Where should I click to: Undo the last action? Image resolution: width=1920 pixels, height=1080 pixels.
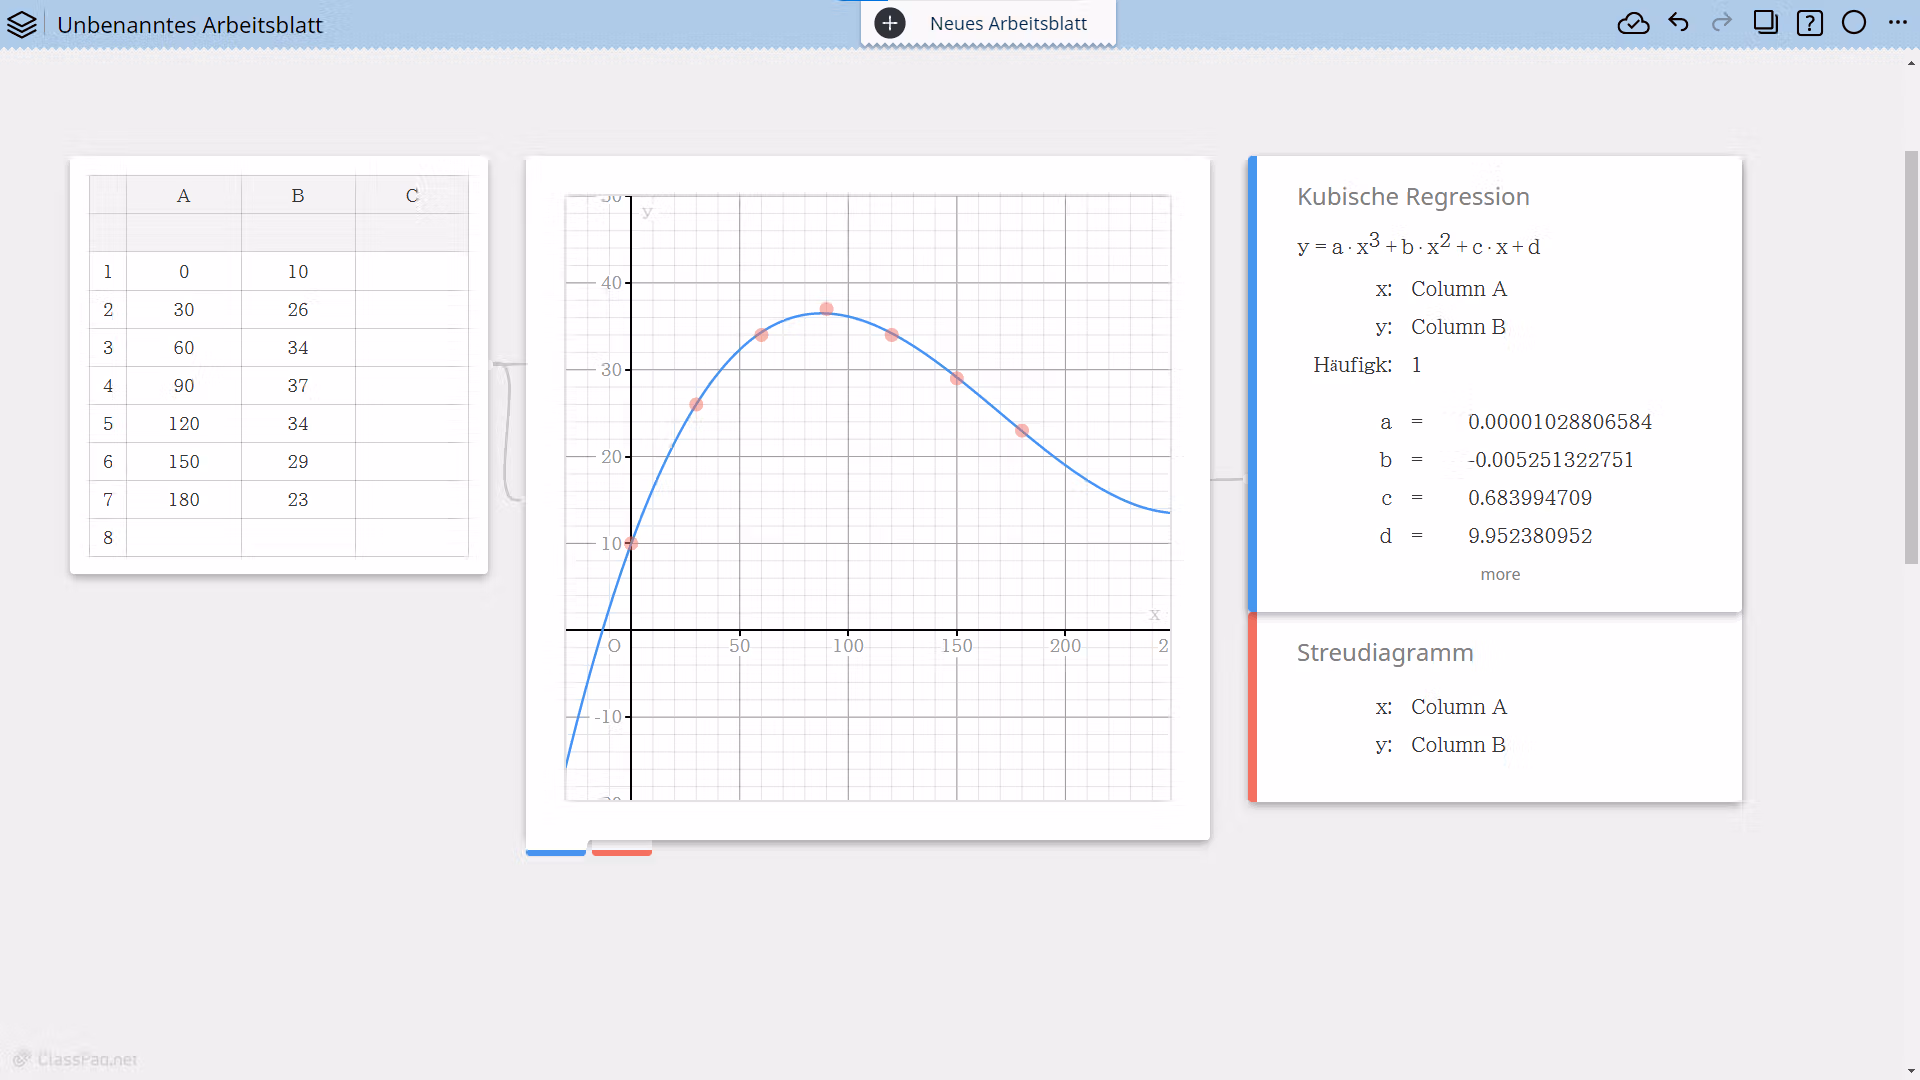[1678, 23]
